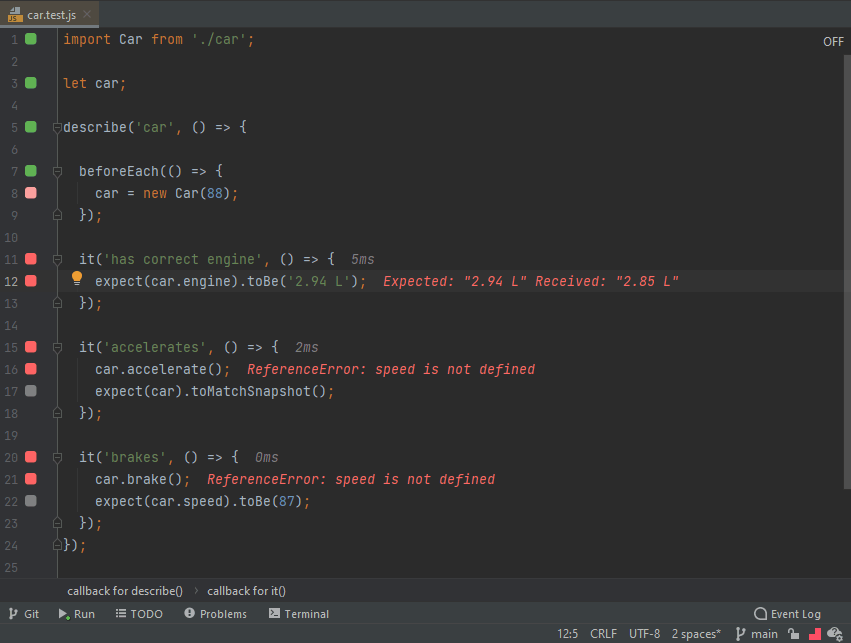Open the IDE status settings icon
The width and height of the screenshot is (851, 643).
[x=834, y=634]
